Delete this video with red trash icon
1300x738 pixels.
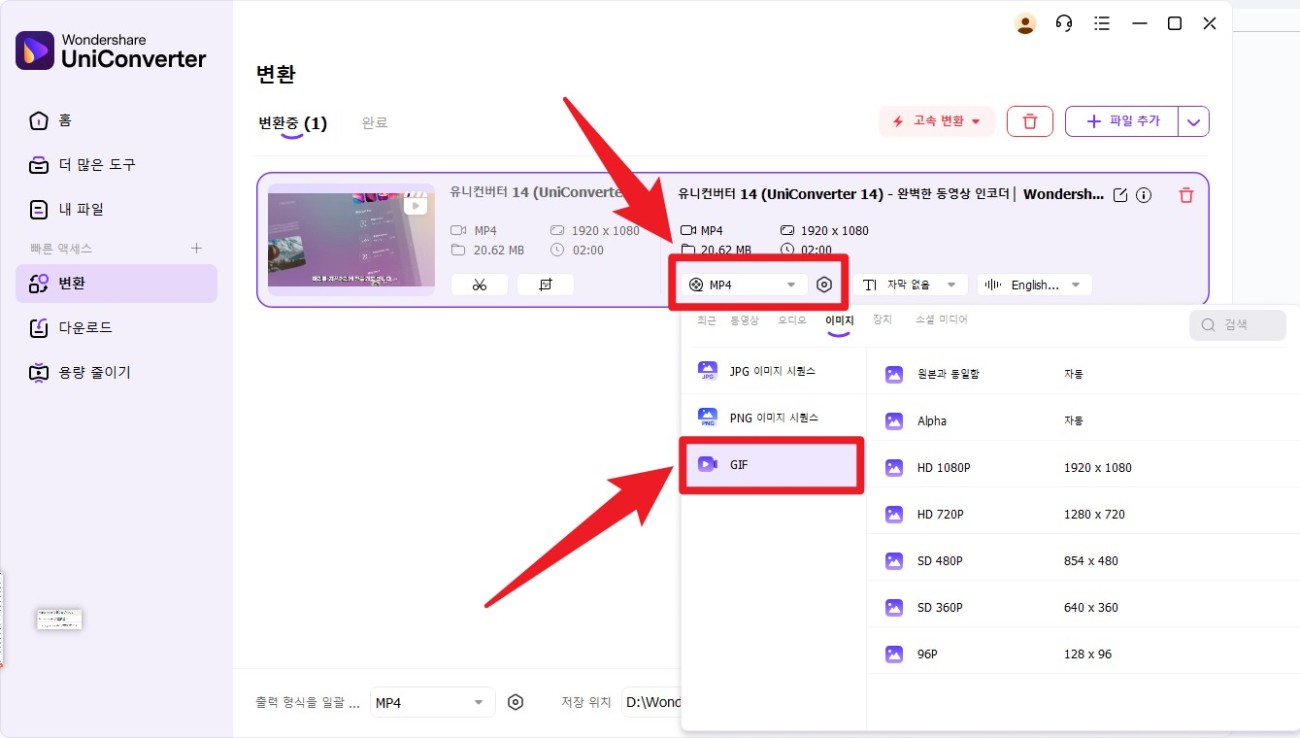point(1186,195)
